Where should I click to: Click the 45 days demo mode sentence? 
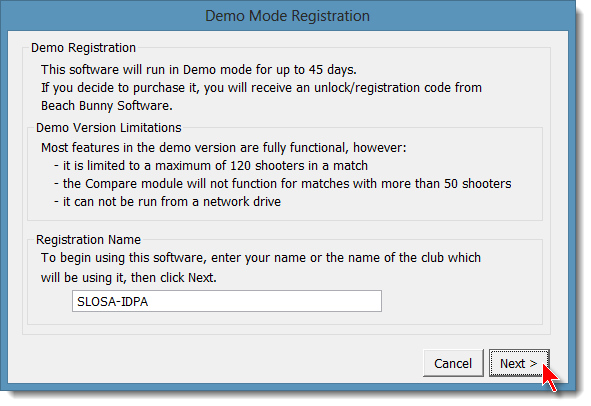click(199, 70)
